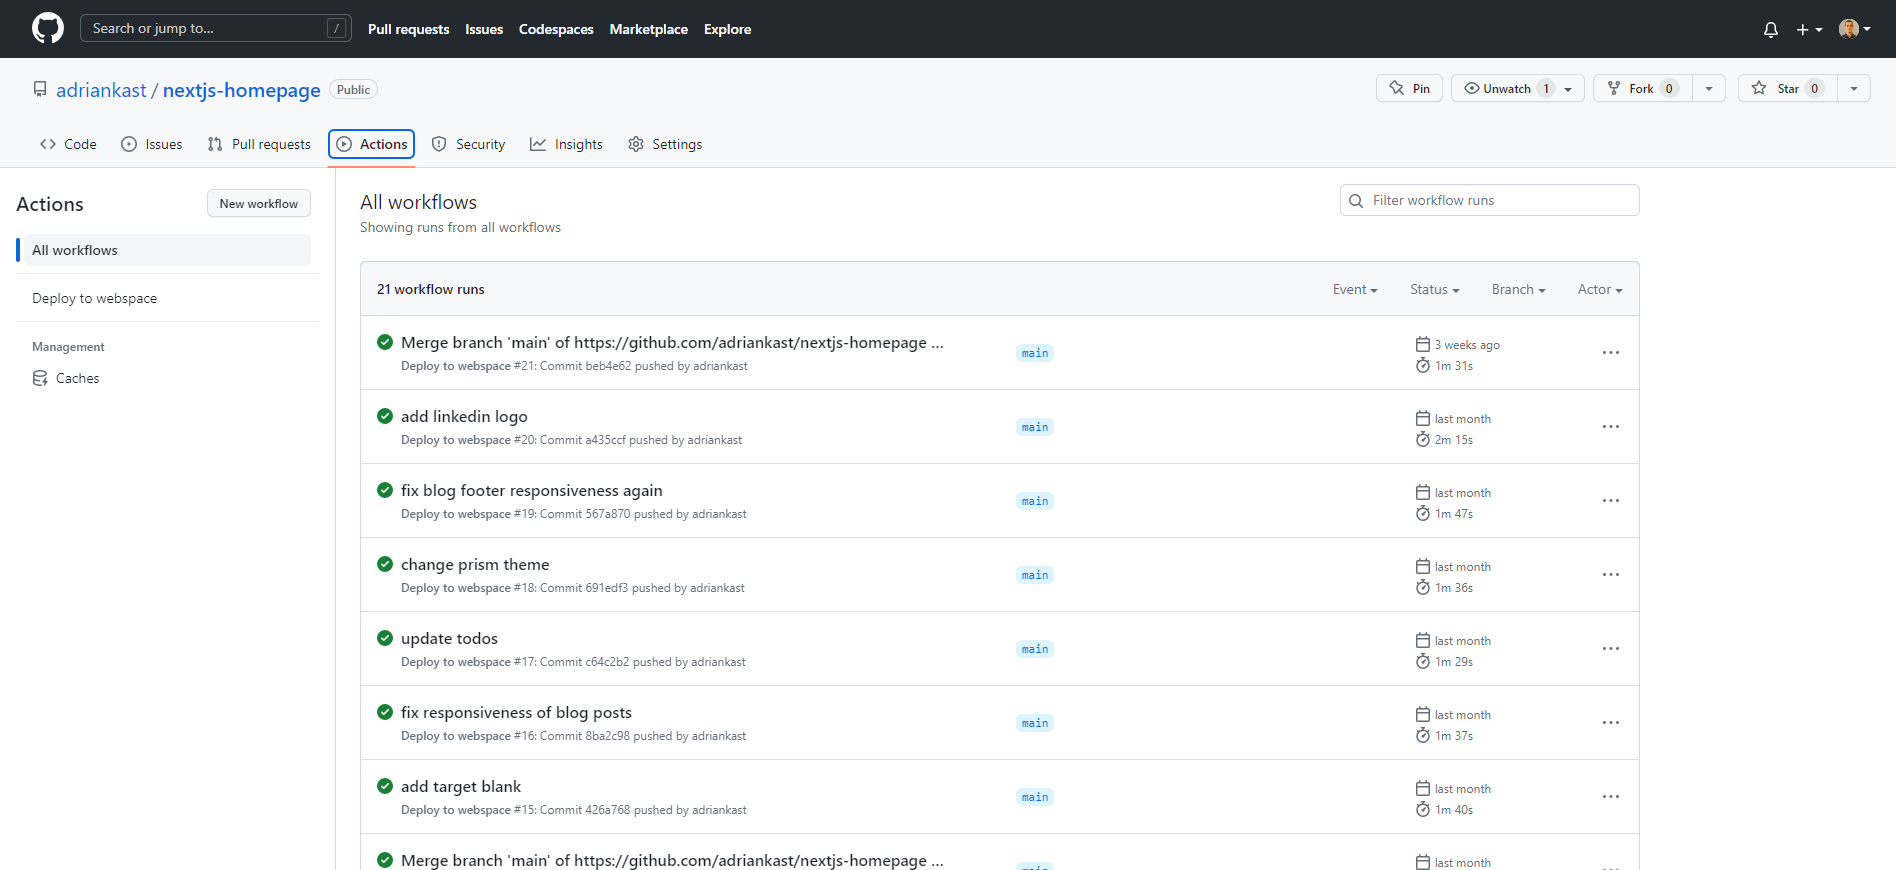The width and height of the screenshot is (1896, 870).
Task: Click the search icon in the filter box
Action: coord(1356,201)
